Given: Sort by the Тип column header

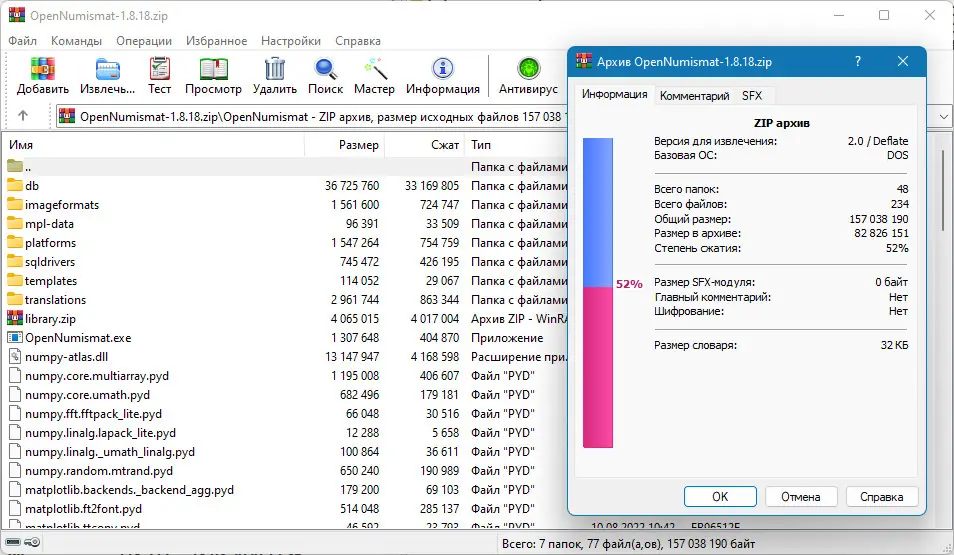Looking at the screenshot, I should 516,145.
